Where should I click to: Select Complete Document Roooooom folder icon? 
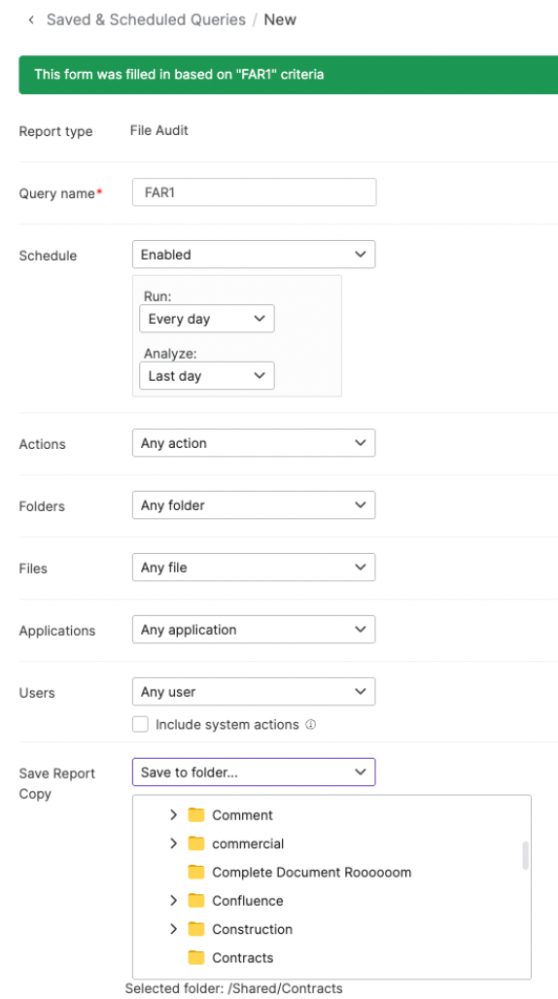[x=196, y=872]
